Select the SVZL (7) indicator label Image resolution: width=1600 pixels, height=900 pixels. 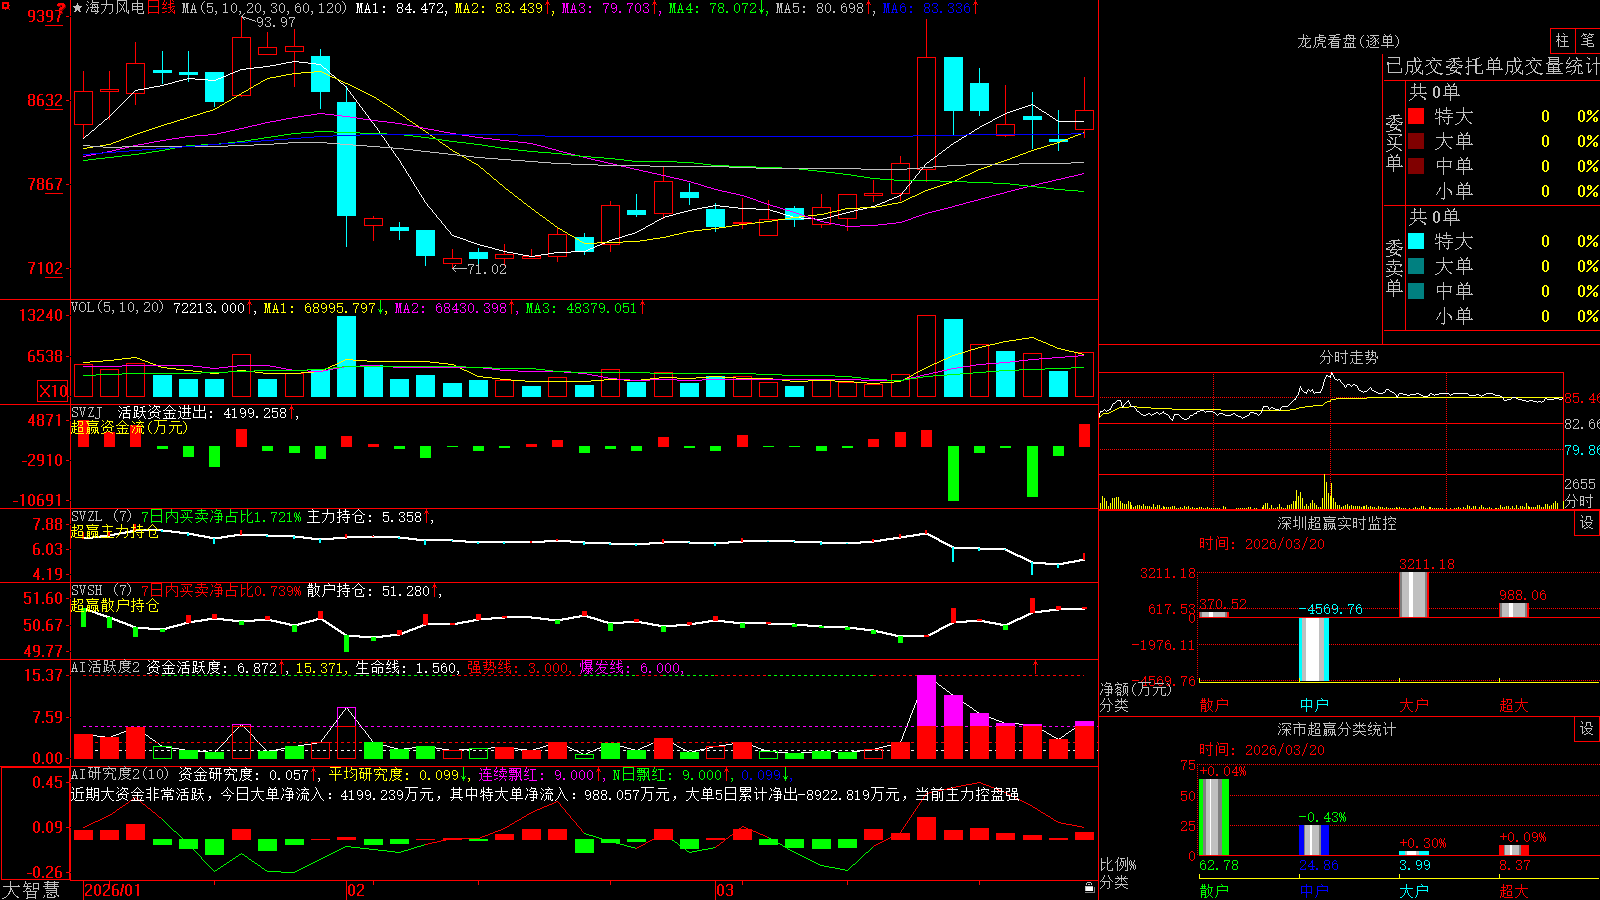(101, 517)
